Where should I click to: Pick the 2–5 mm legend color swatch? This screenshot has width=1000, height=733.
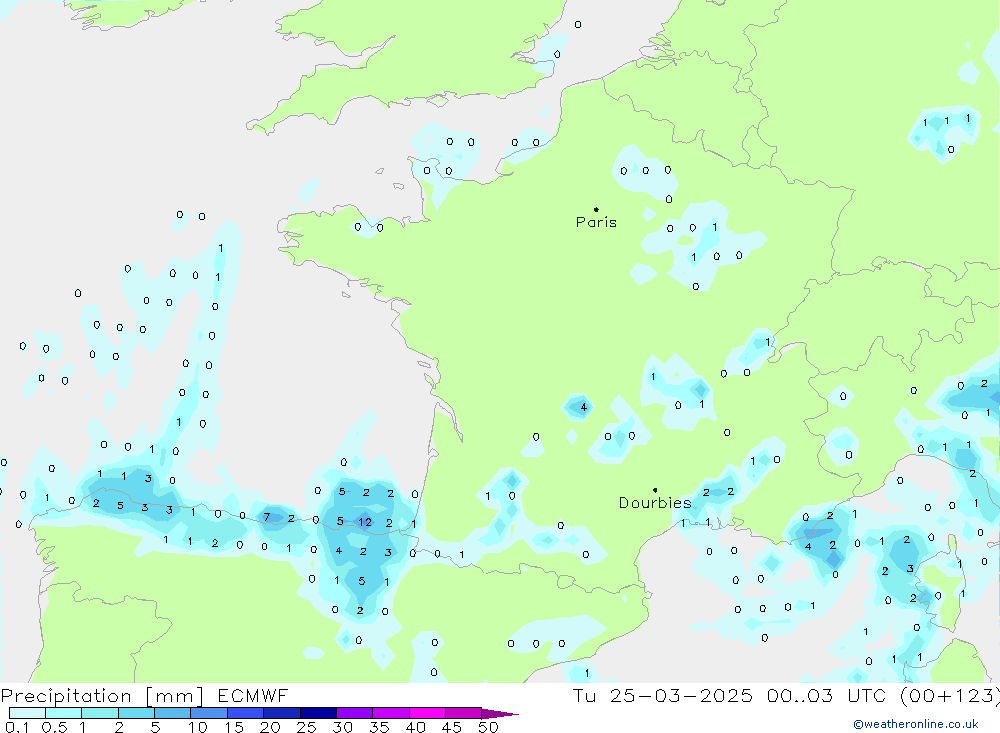click(136, 713)
